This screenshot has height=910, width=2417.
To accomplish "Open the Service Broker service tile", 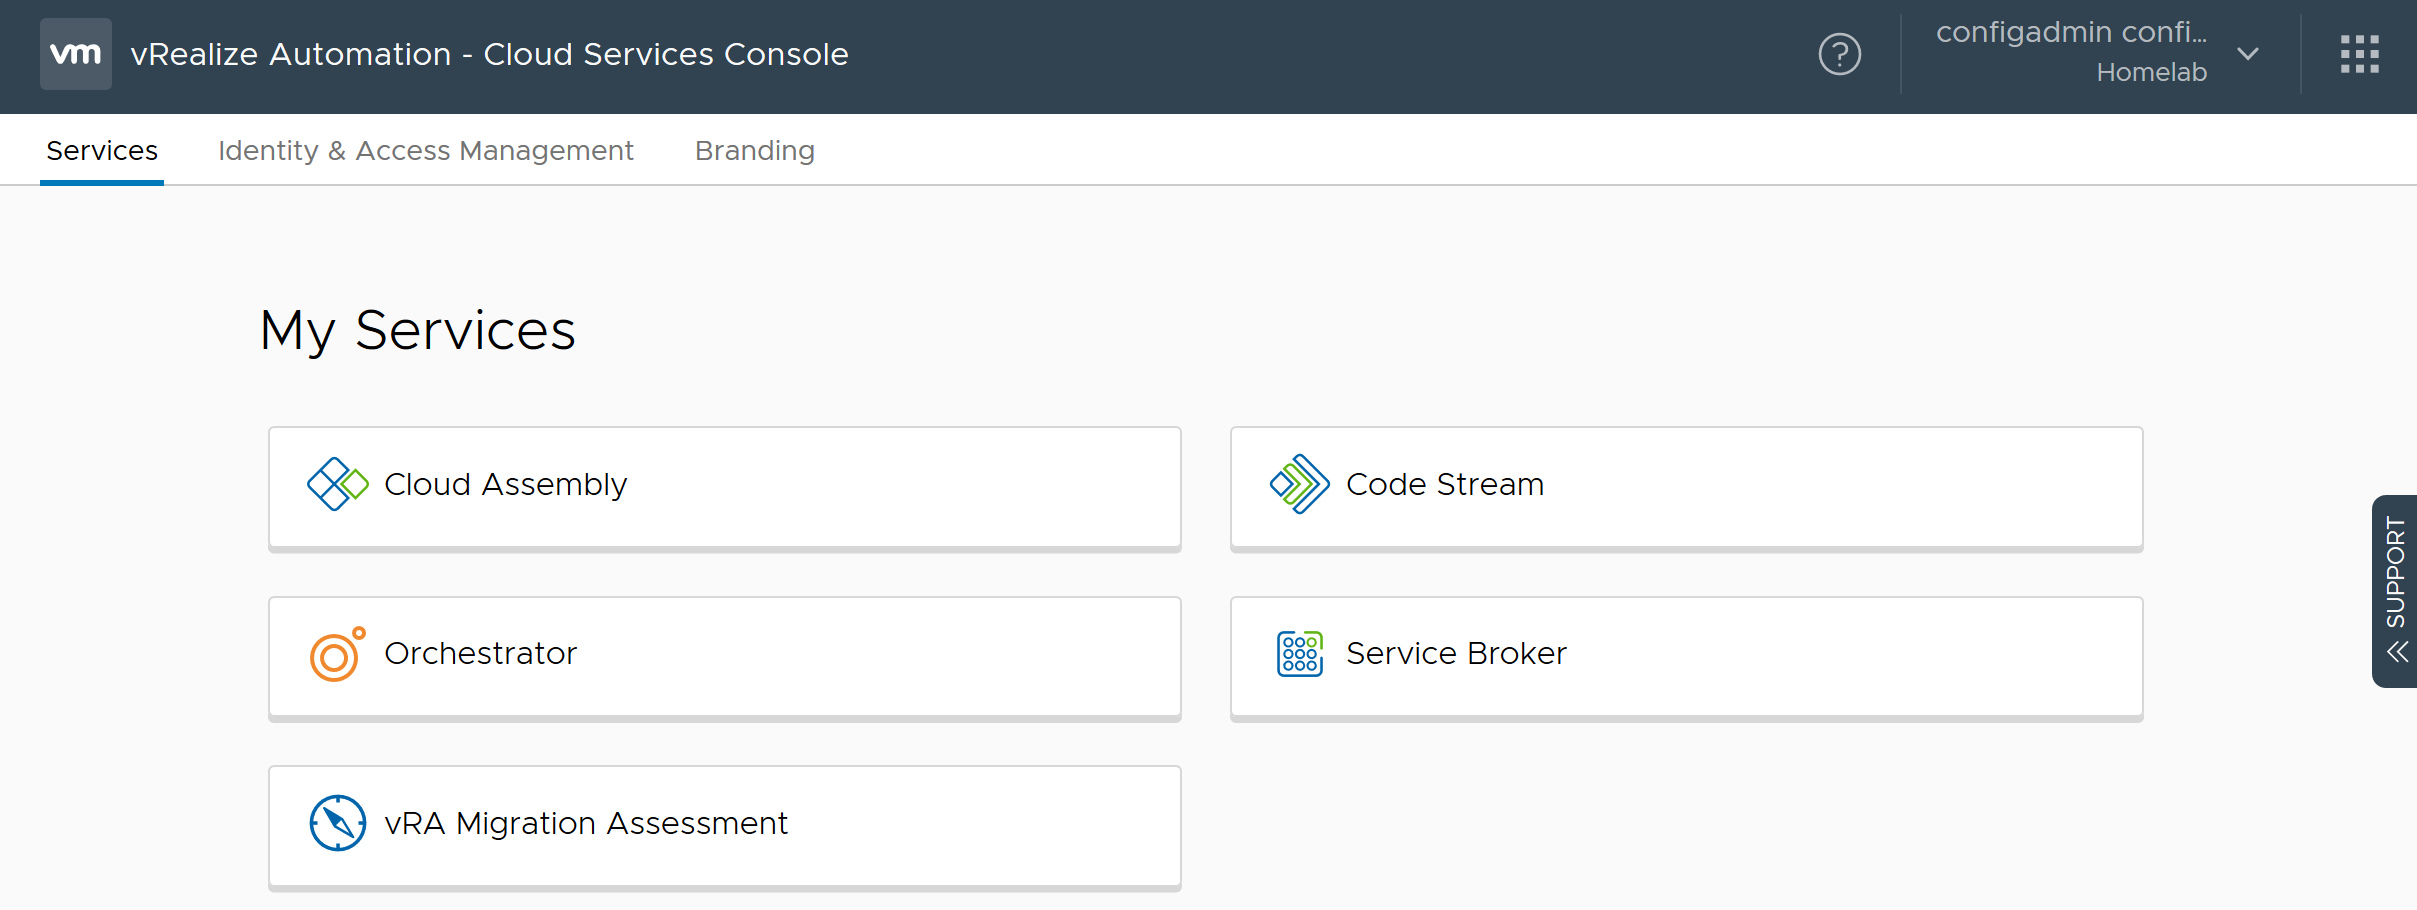I will (x=1687, y=659).
